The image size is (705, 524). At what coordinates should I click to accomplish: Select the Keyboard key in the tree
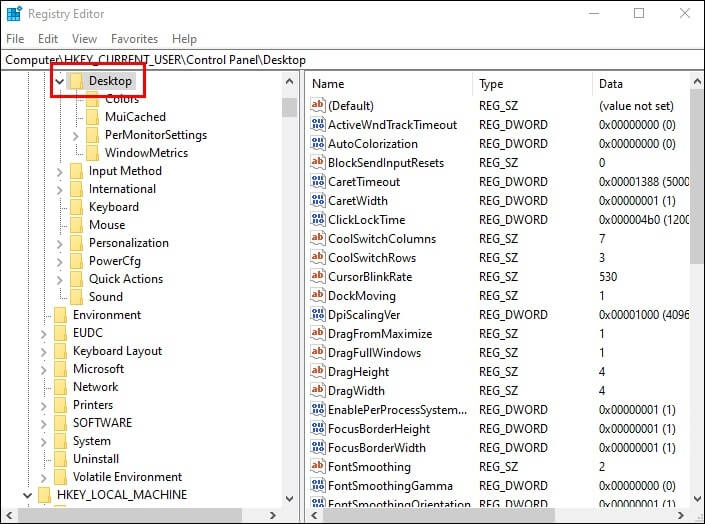tap(114, 207)
